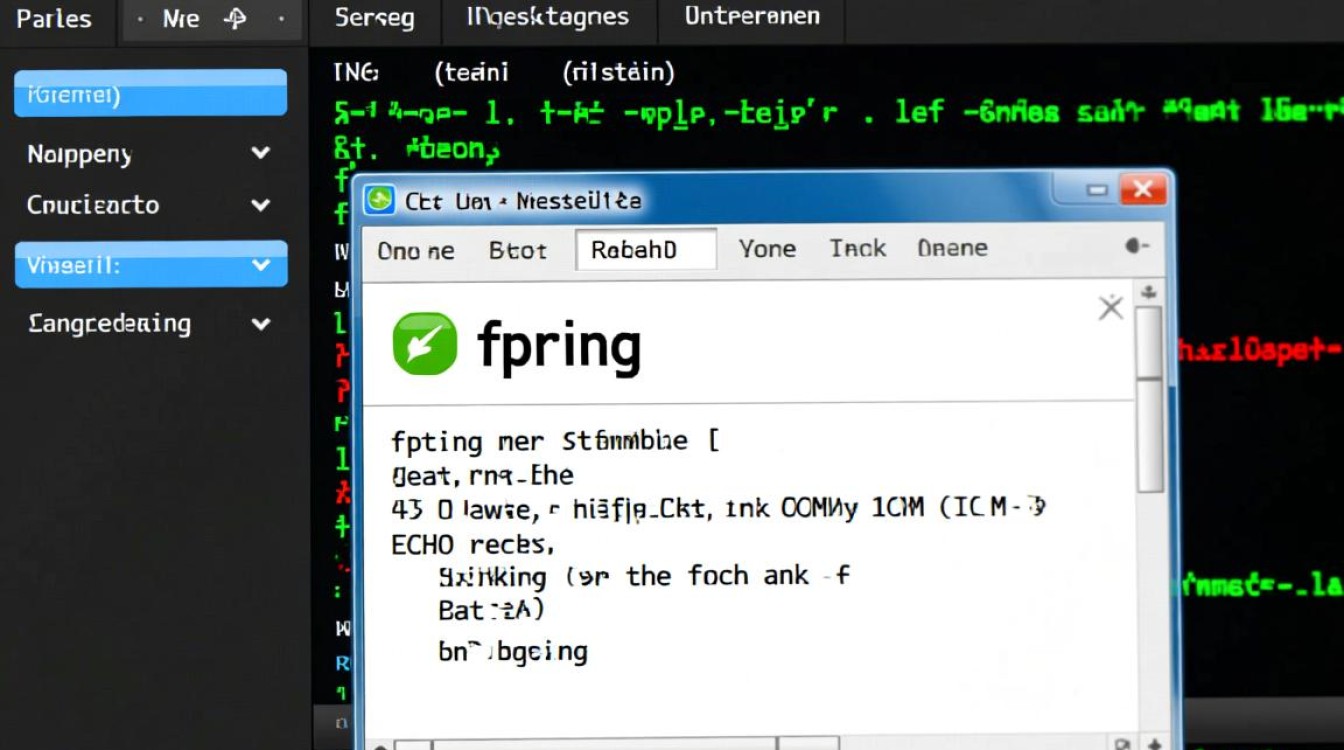
Task: Close the dialog with red X button
Action: point(1141,189)
